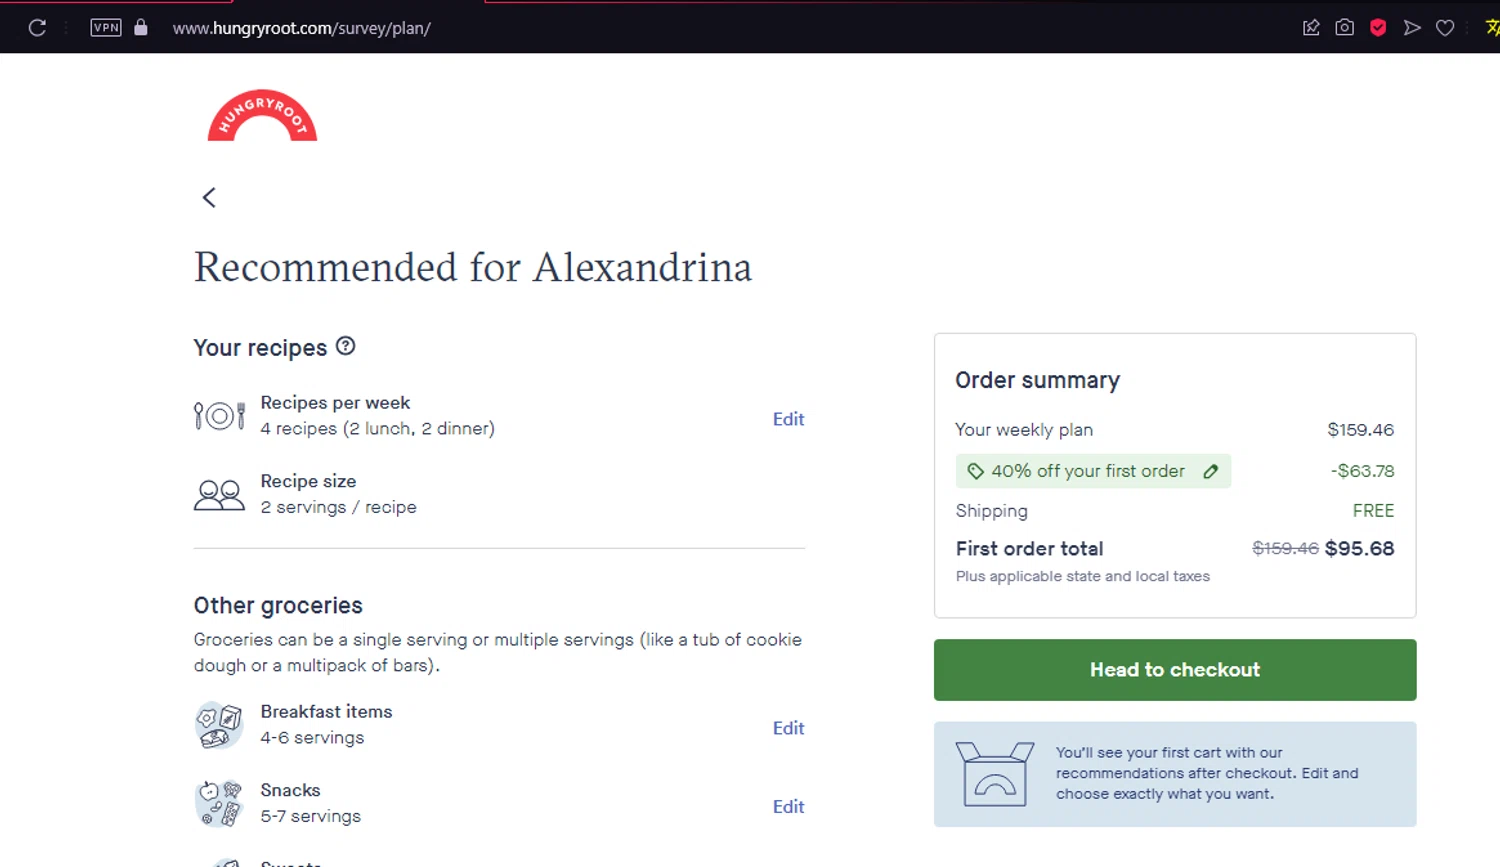Go back using the left chevron arrow

click(209, 198)
